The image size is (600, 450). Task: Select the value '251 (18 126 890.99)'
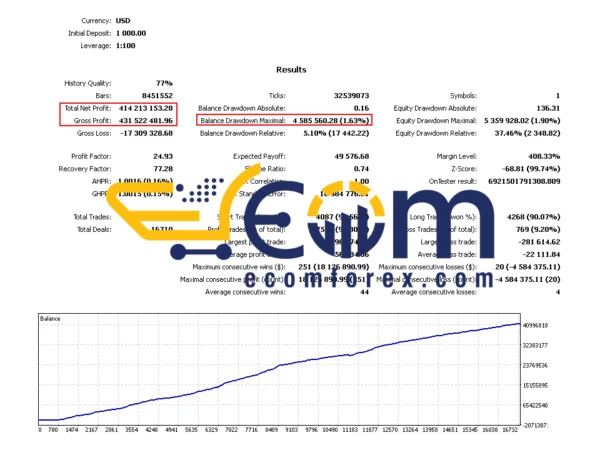tap(334, 267)
